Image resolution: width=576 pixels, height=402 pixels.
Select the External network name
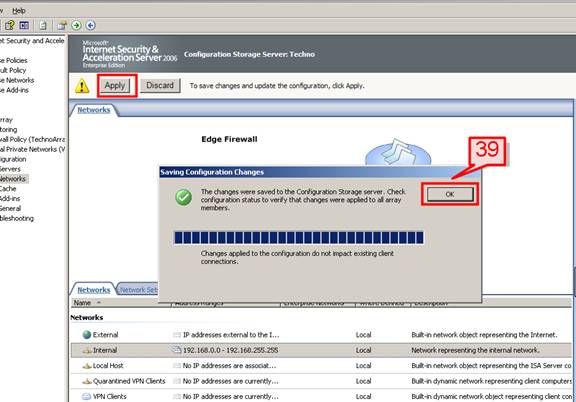click(105, 335)
